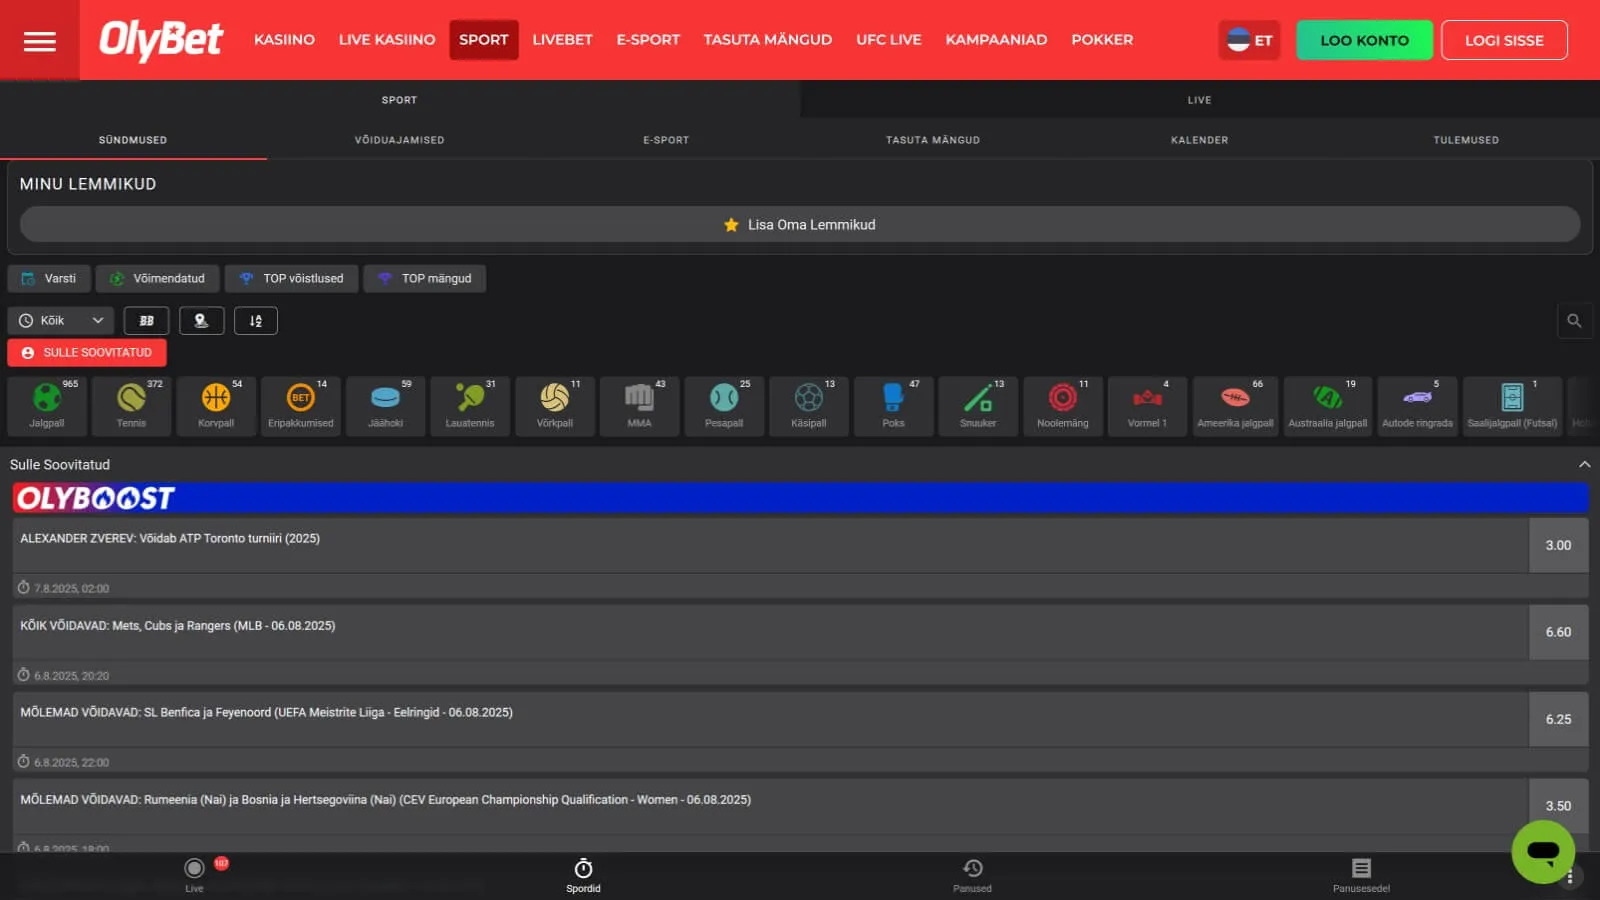Select the Käsipall handball icon
The width and height of the screenshot is (1600, 900).
click(x=809, y=405)
